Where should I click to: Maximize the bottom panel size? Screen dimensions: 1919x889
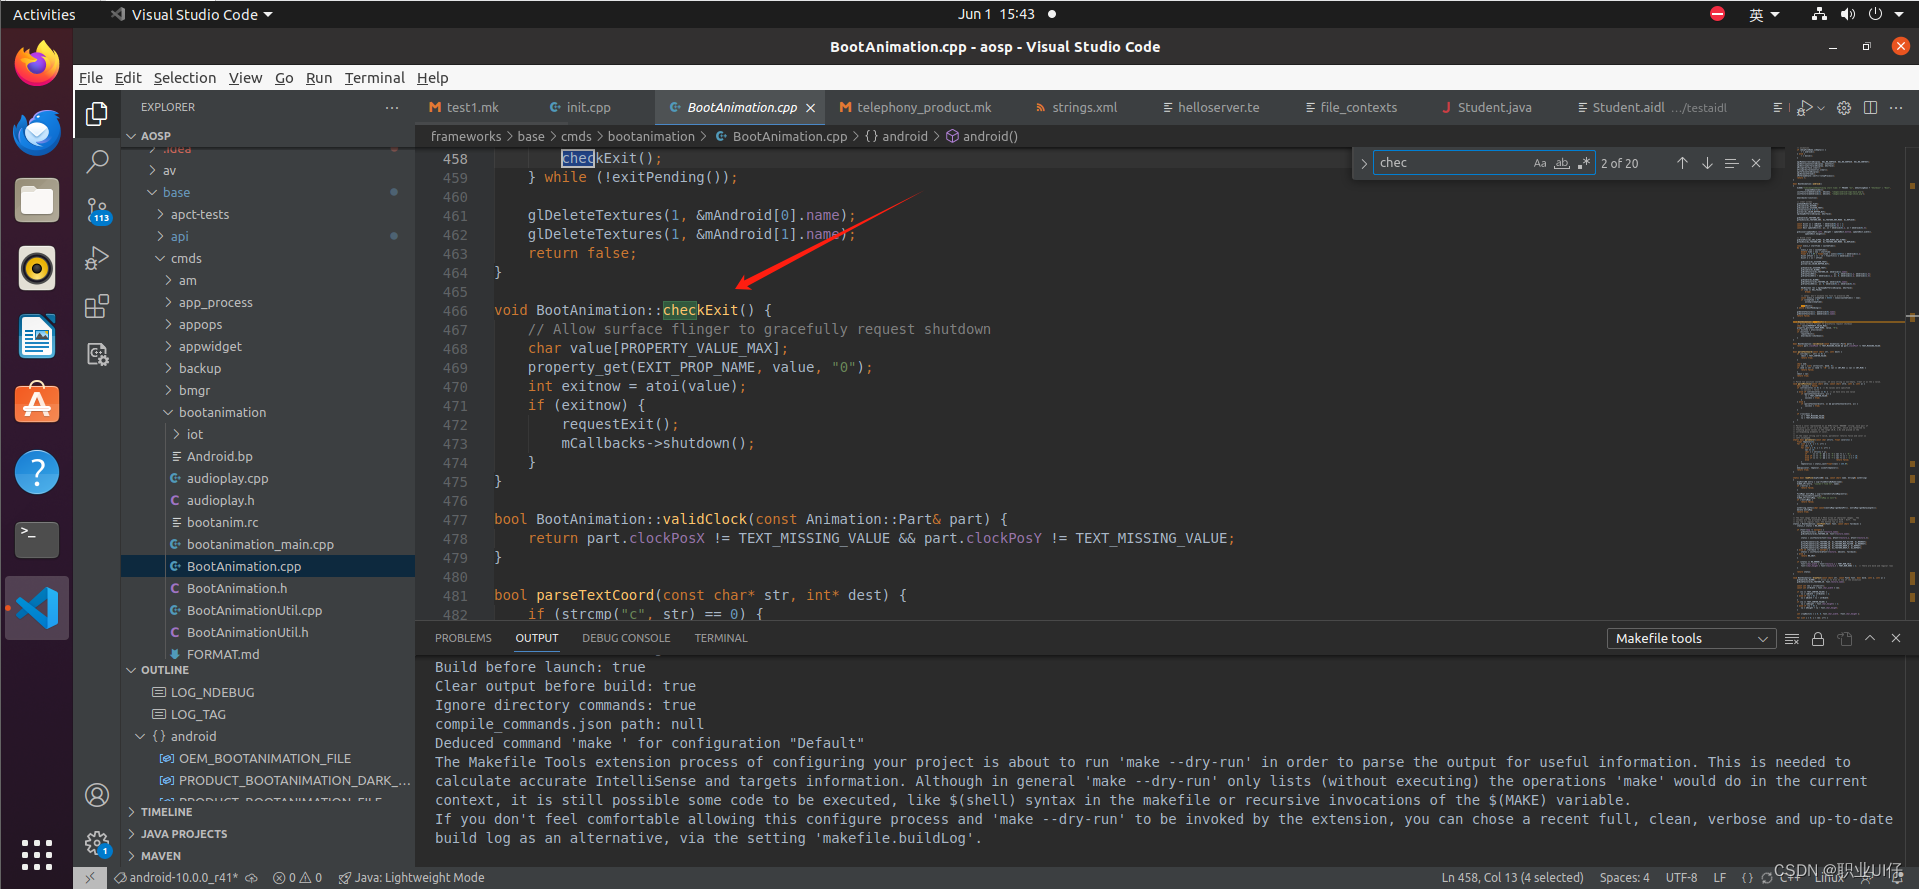pos(1870,638)
